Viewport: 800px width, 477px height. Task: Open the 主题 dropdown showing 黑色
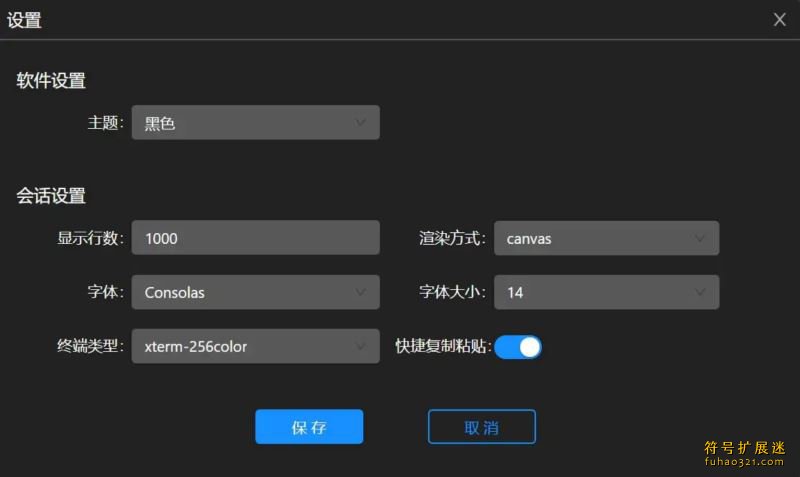256,122
